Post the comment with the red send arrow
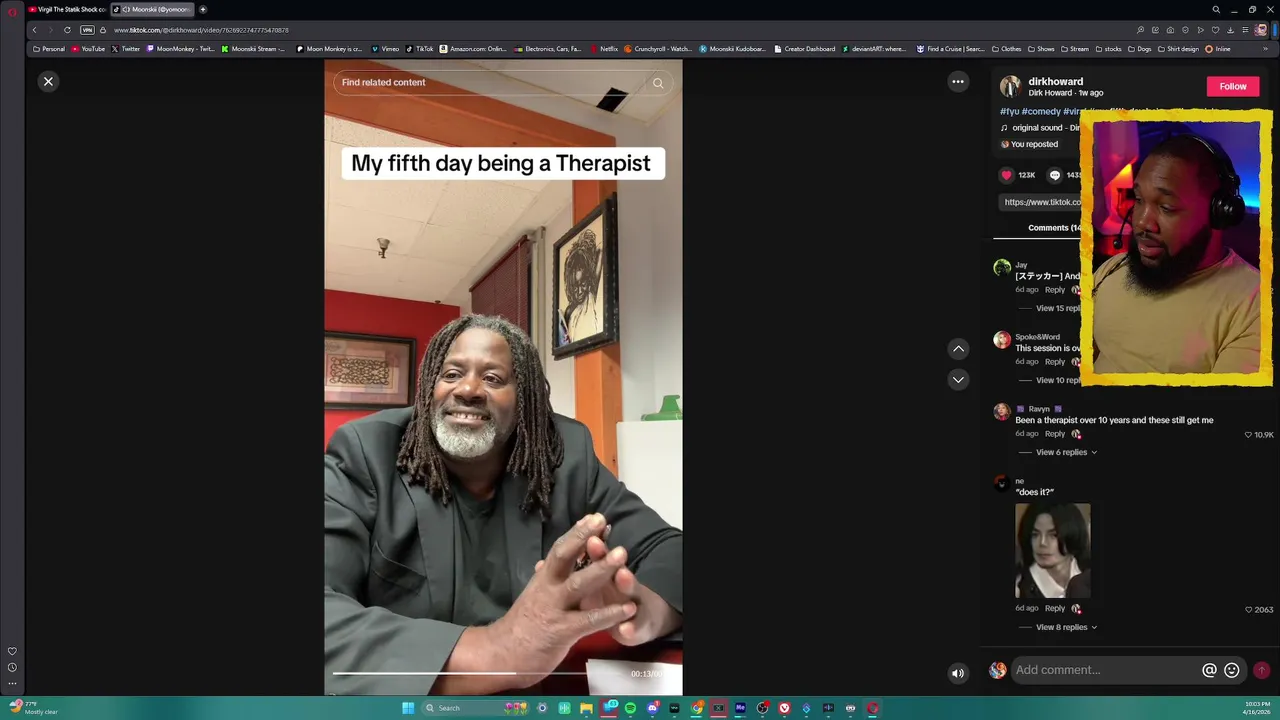 pos(1261,670)
